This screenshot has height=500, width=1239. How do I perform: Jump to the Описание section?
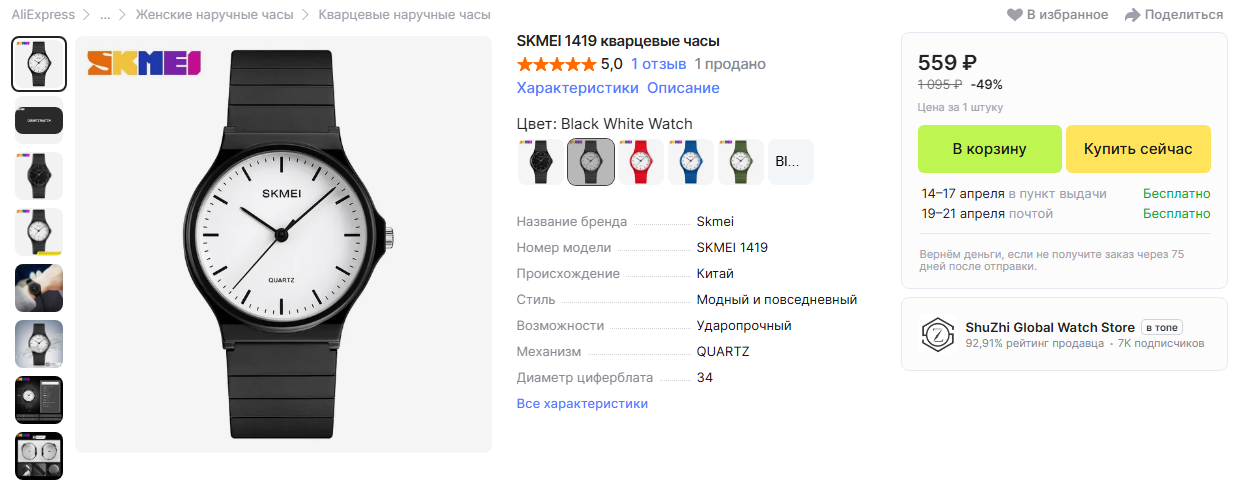pos(683,88)
